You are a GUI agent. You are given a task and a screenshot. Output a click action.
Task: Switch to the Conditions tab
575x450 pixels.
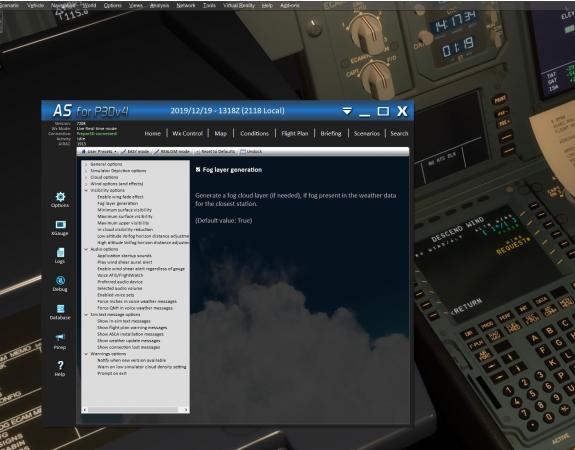[x=254, y=133]
